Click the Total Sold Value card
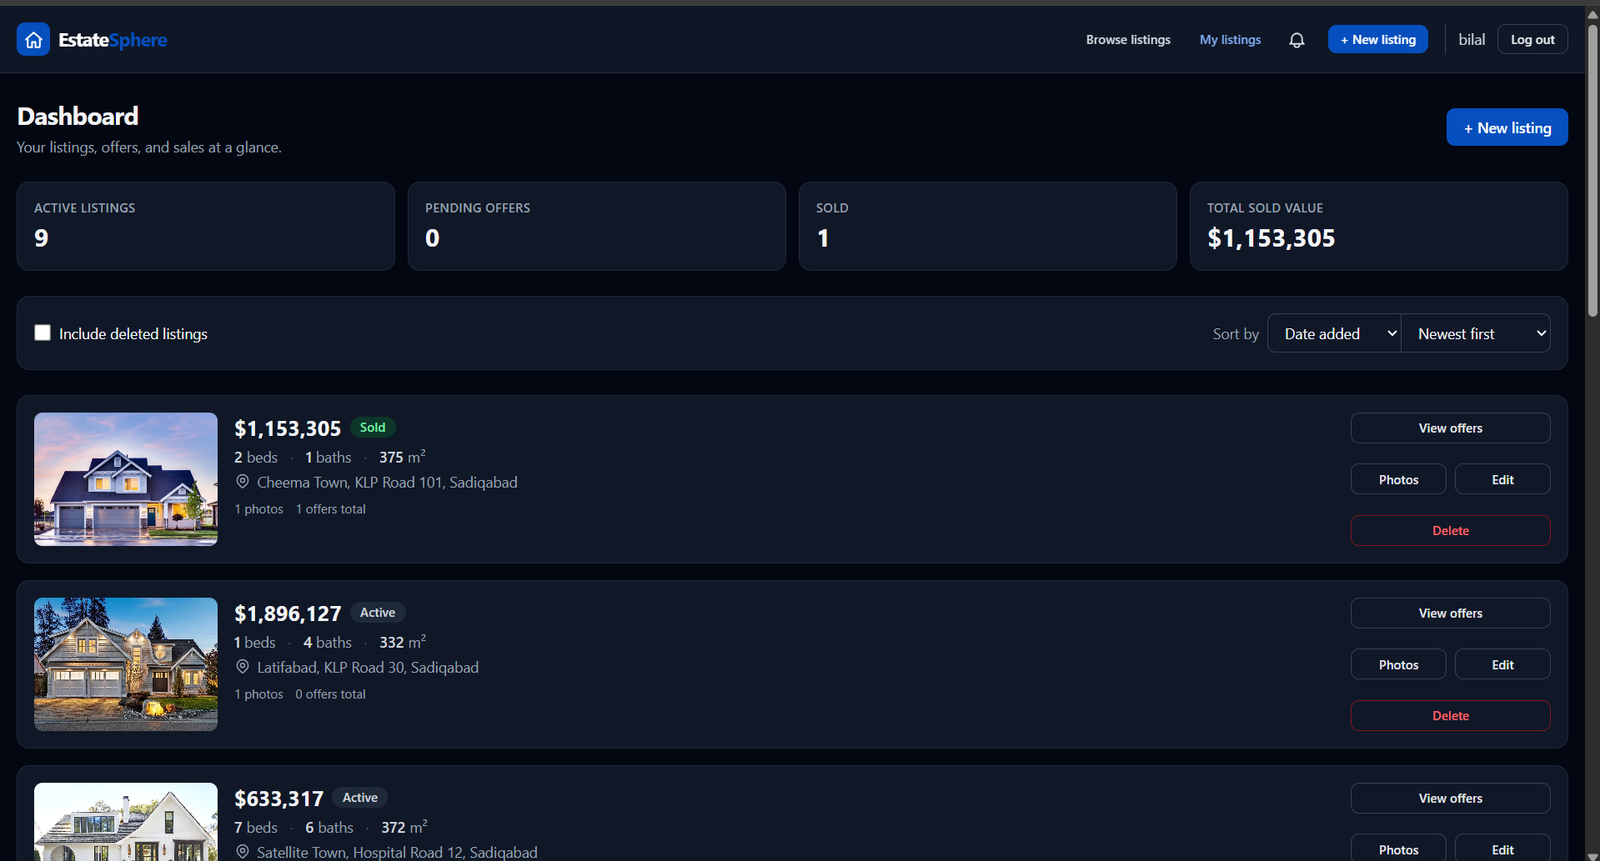Viewport: 1600px width, 861px height. point(1379,226)
